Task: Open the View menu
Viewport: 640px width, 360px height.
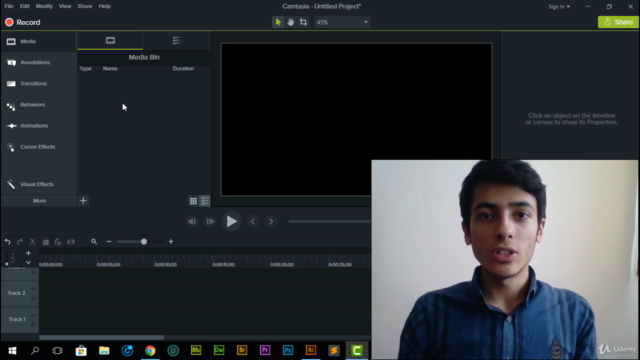Action: click(65, 6)
